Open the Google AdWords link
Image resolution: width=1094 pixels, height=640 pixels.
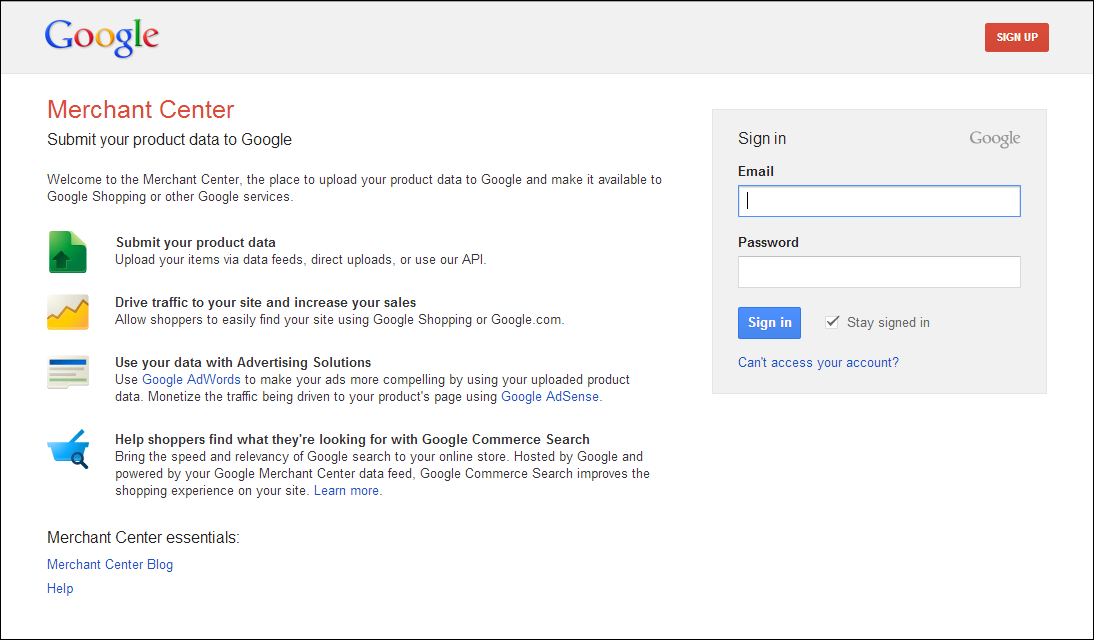coord(191,379)
